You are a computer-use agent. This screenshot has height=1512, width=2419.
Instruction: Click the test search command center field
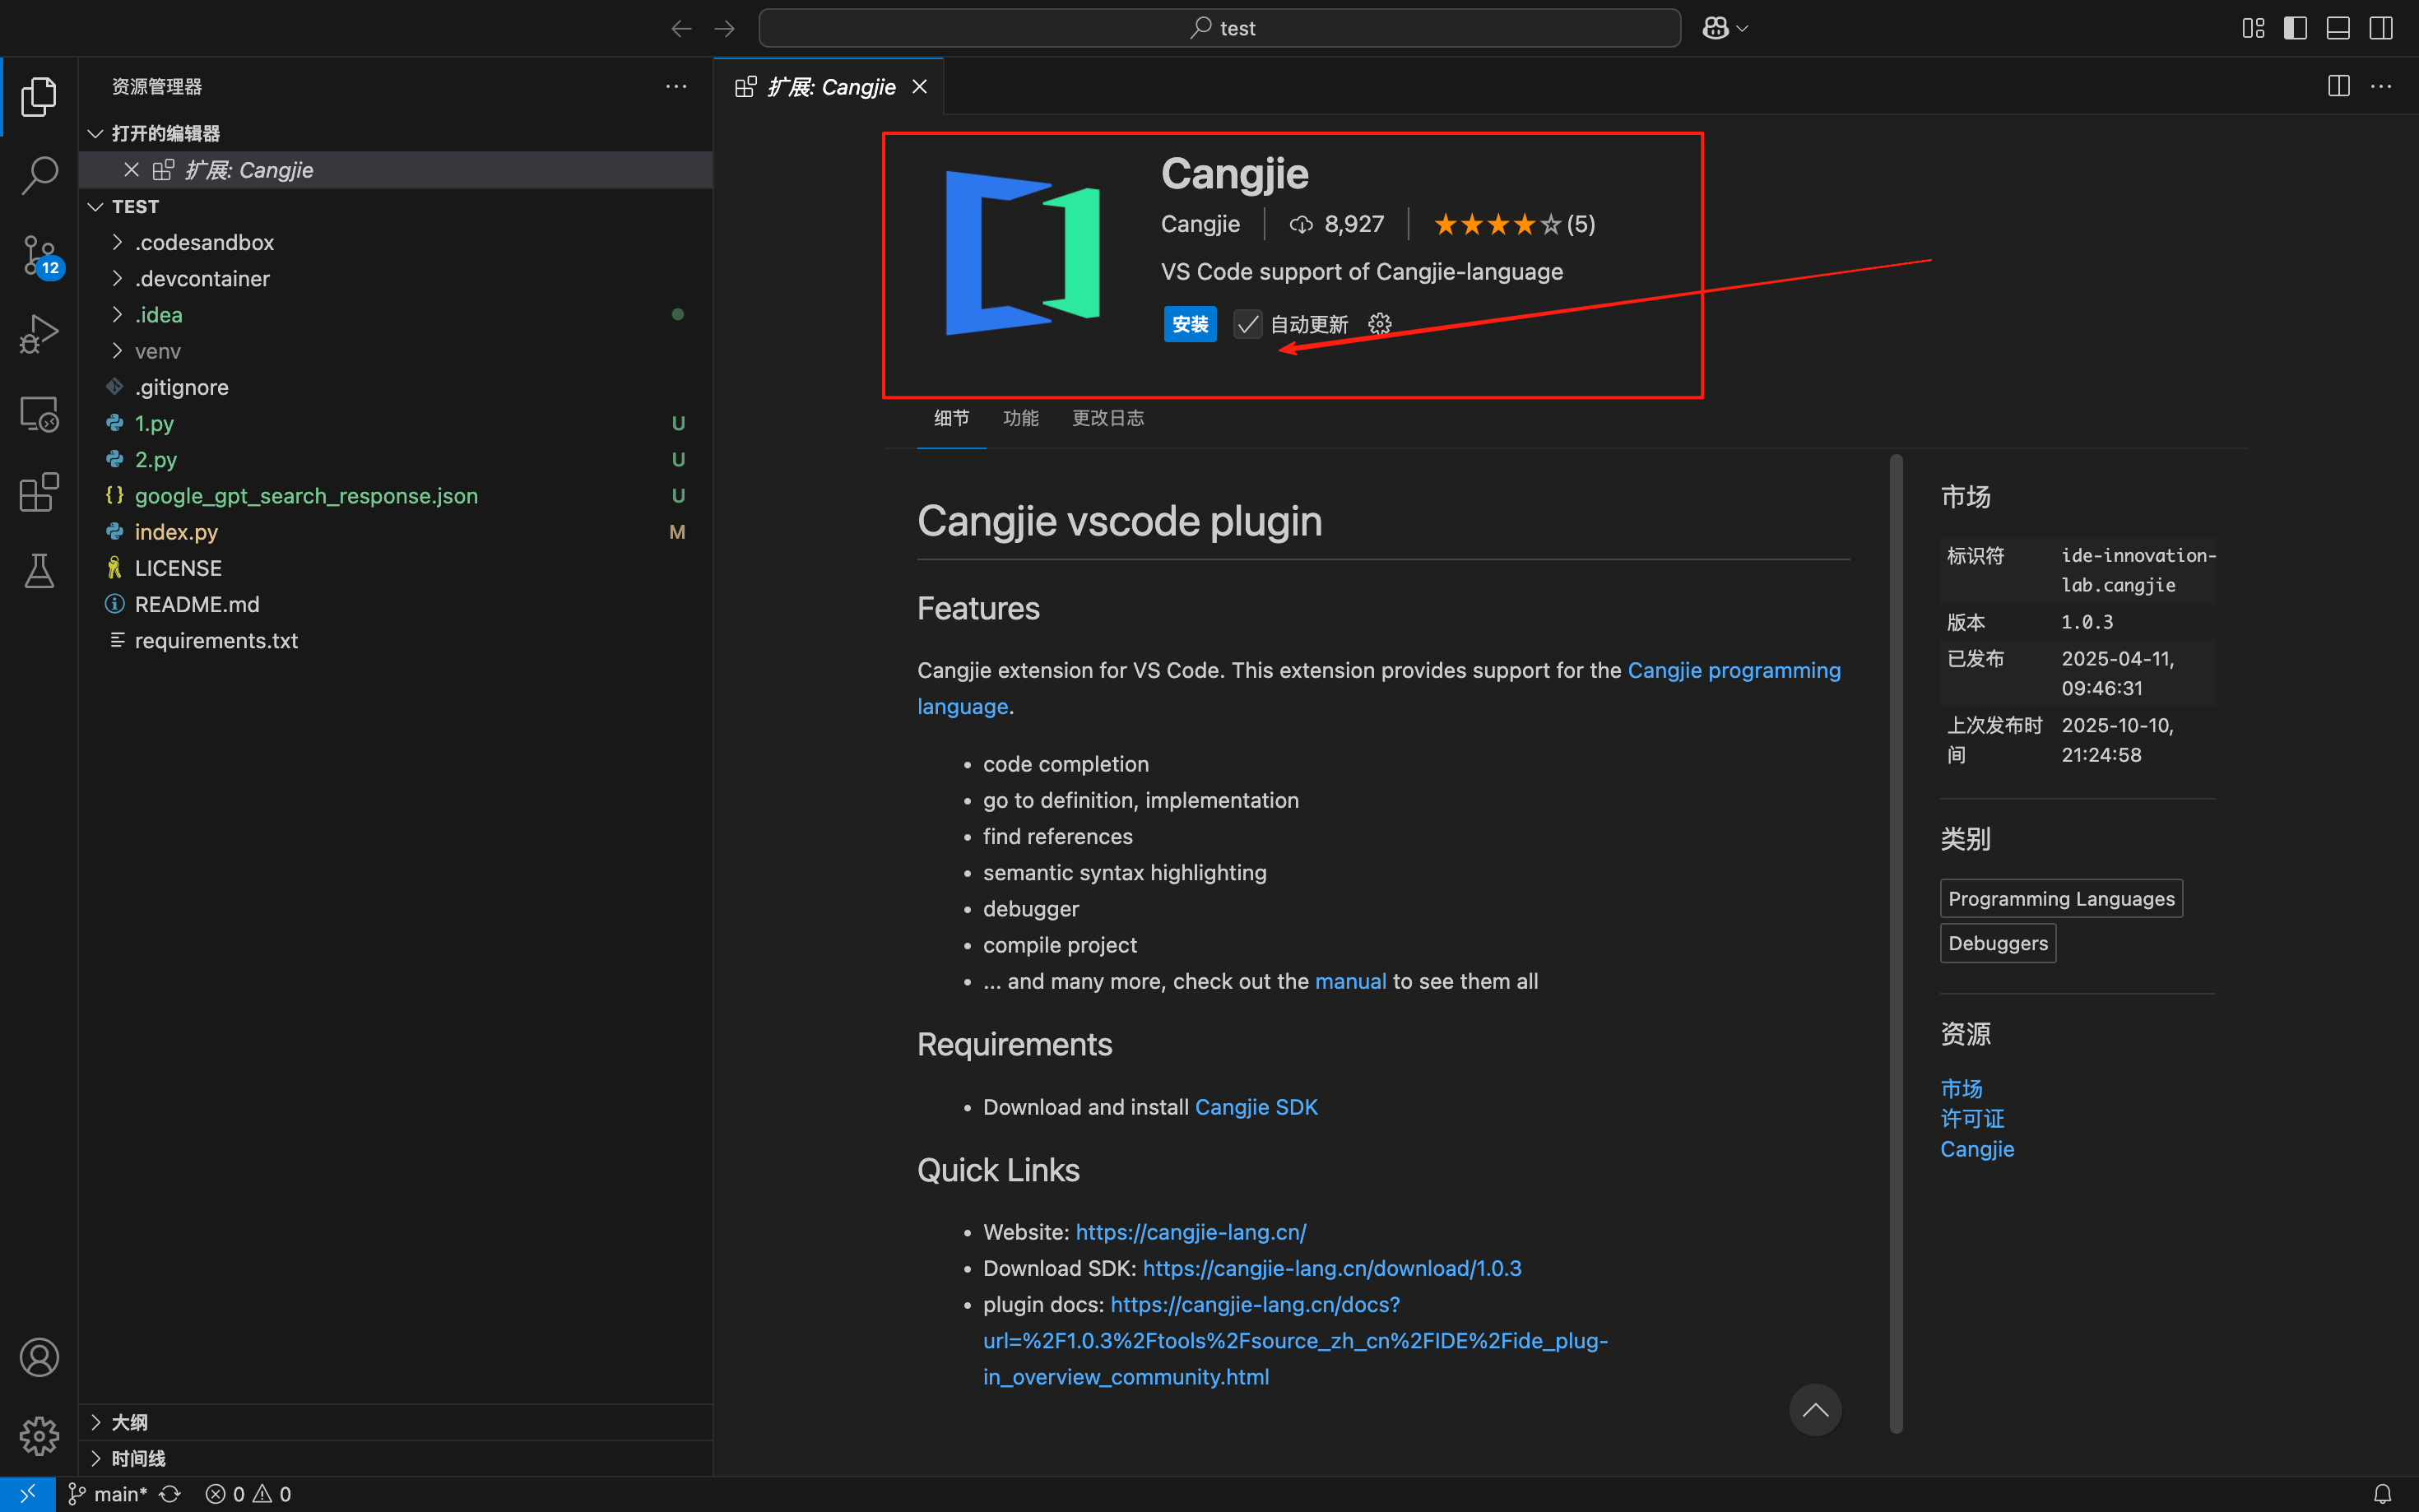pos(1219,28)
